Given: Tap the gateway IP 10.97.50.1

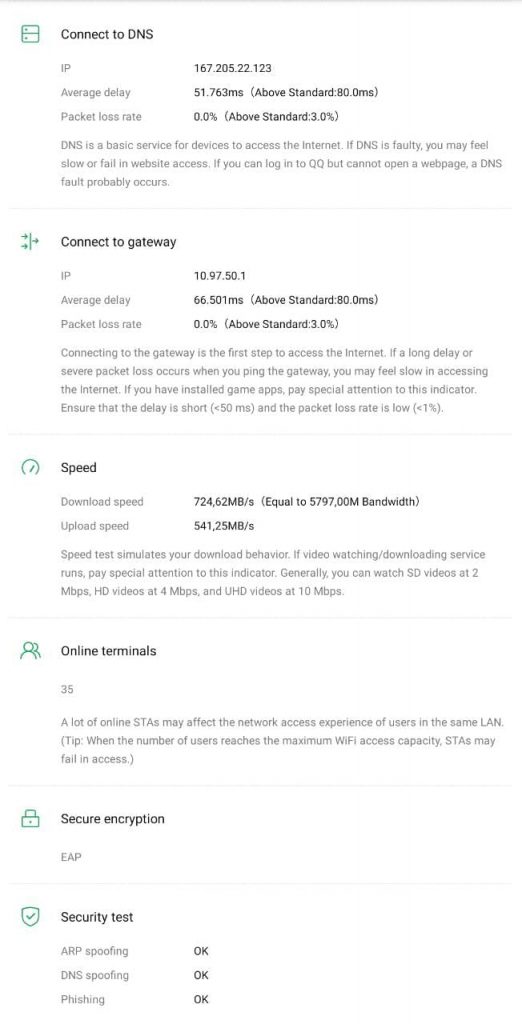Looking at the screenshot, I should 220,276.
